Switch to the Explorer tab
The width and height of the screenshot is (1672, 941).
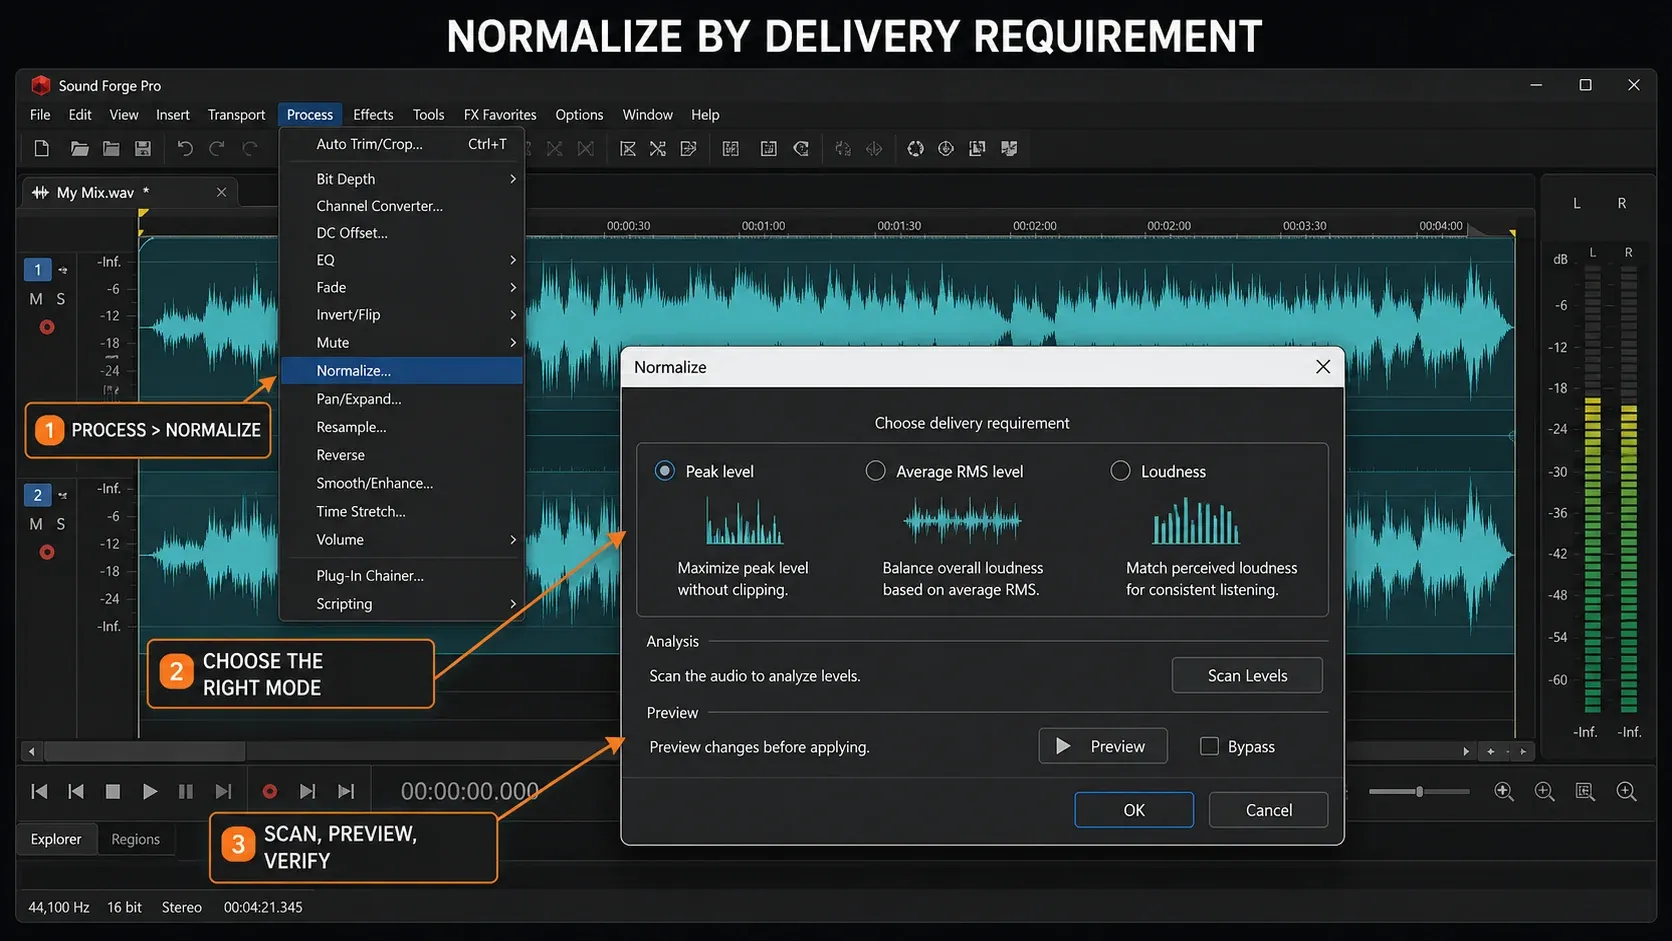(56, 839)
